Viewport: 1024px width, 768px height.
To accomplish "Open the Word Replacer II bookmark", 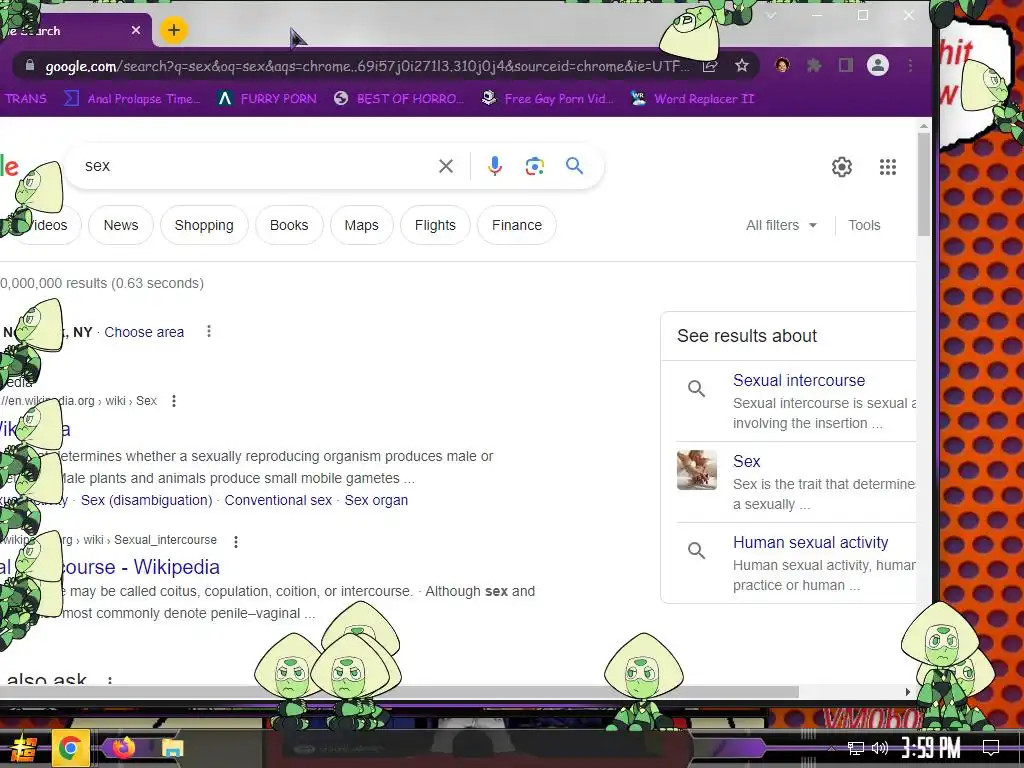I will [x=692, y=99].
